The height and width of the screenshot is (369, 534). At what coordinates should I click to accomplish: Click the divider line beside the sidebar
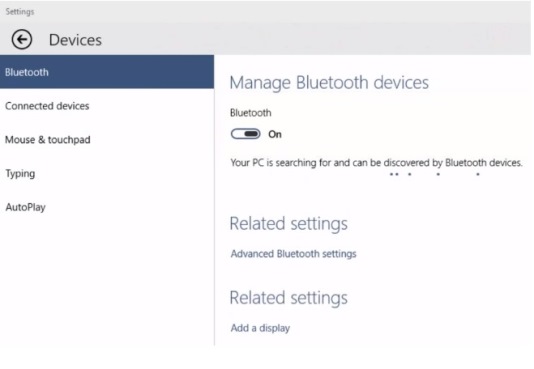215,201
